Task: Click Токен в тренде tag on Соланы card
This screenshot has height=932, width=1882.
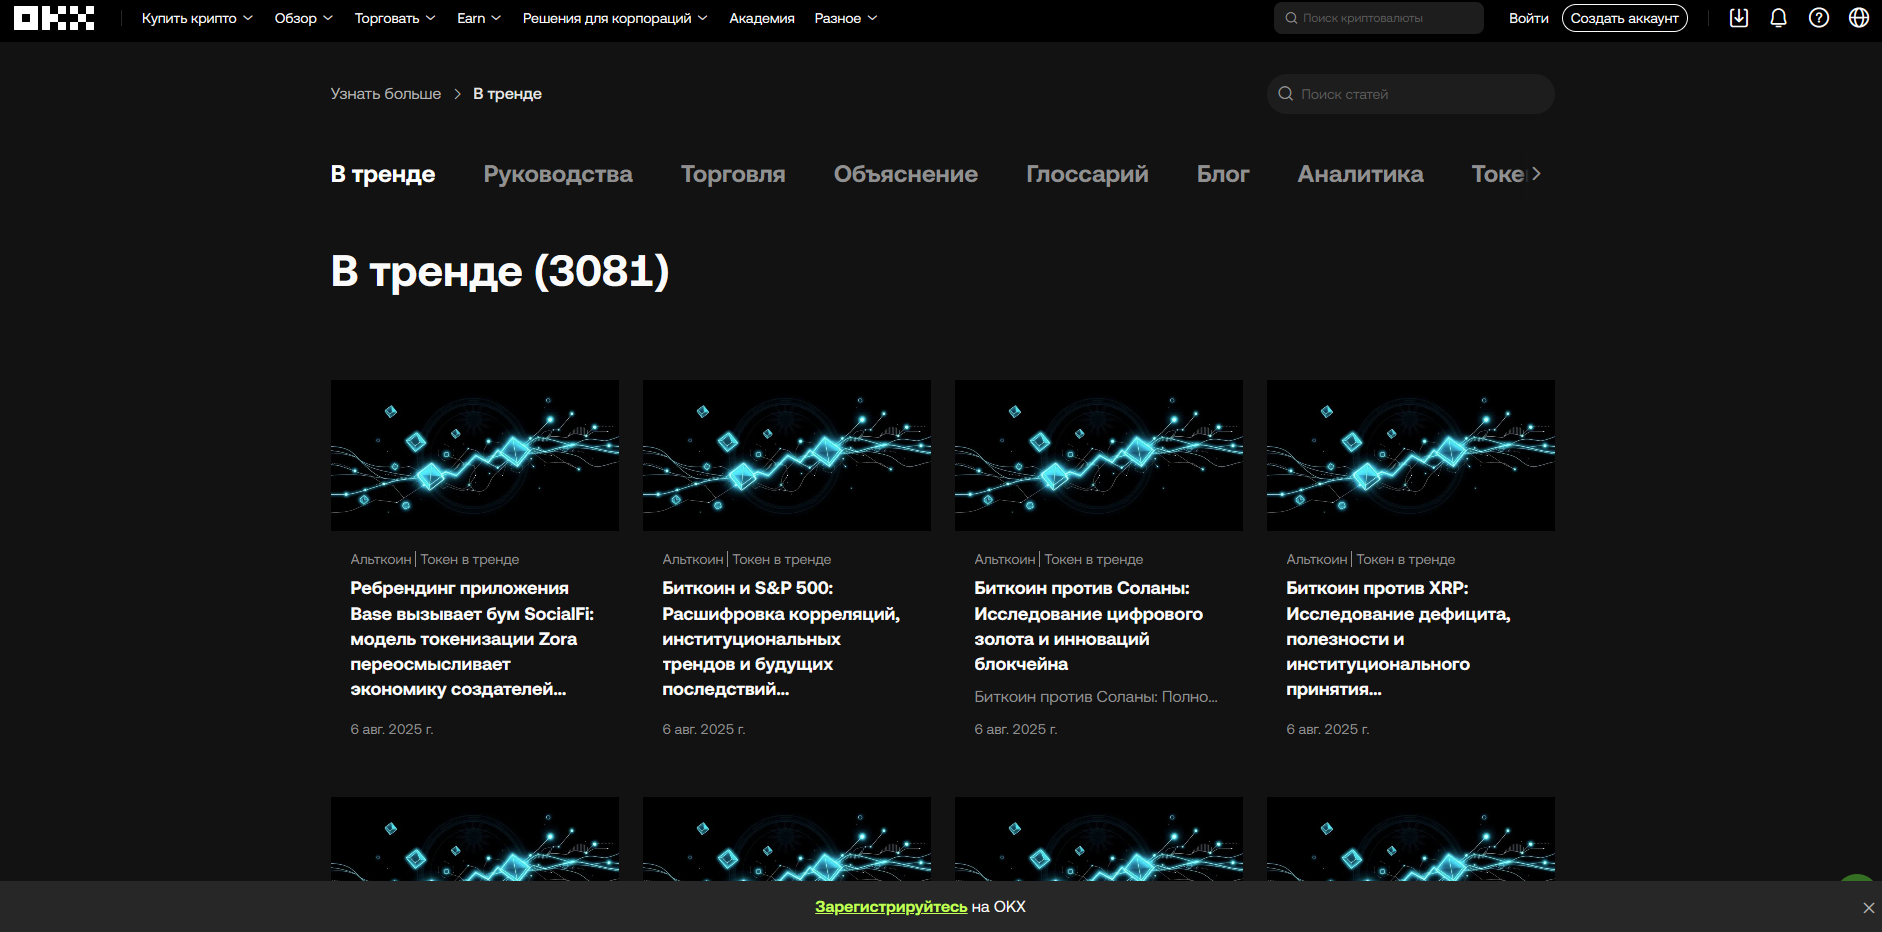Action: [1094, 560]
